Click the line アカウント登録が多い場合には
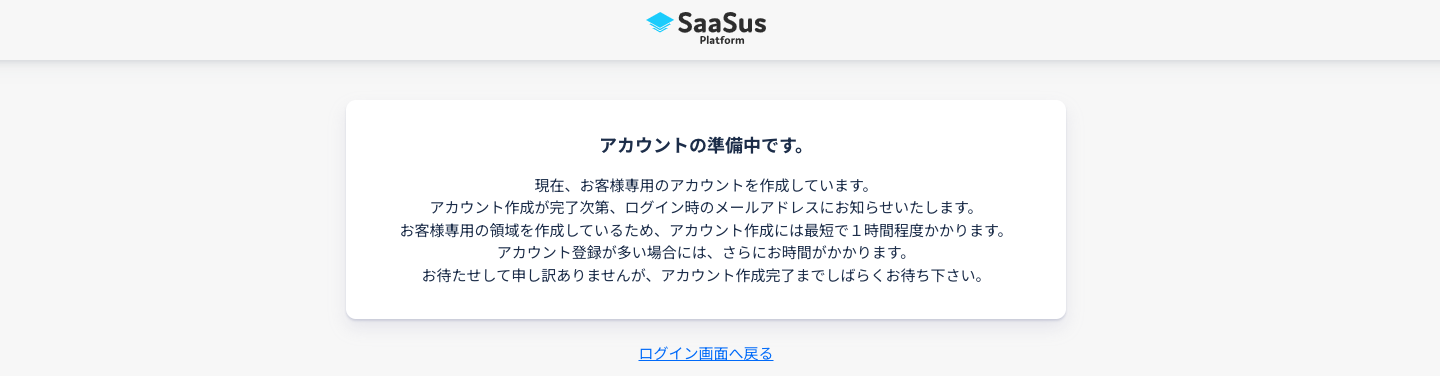This screenshot has width=1440, height=376. [705, 253]
